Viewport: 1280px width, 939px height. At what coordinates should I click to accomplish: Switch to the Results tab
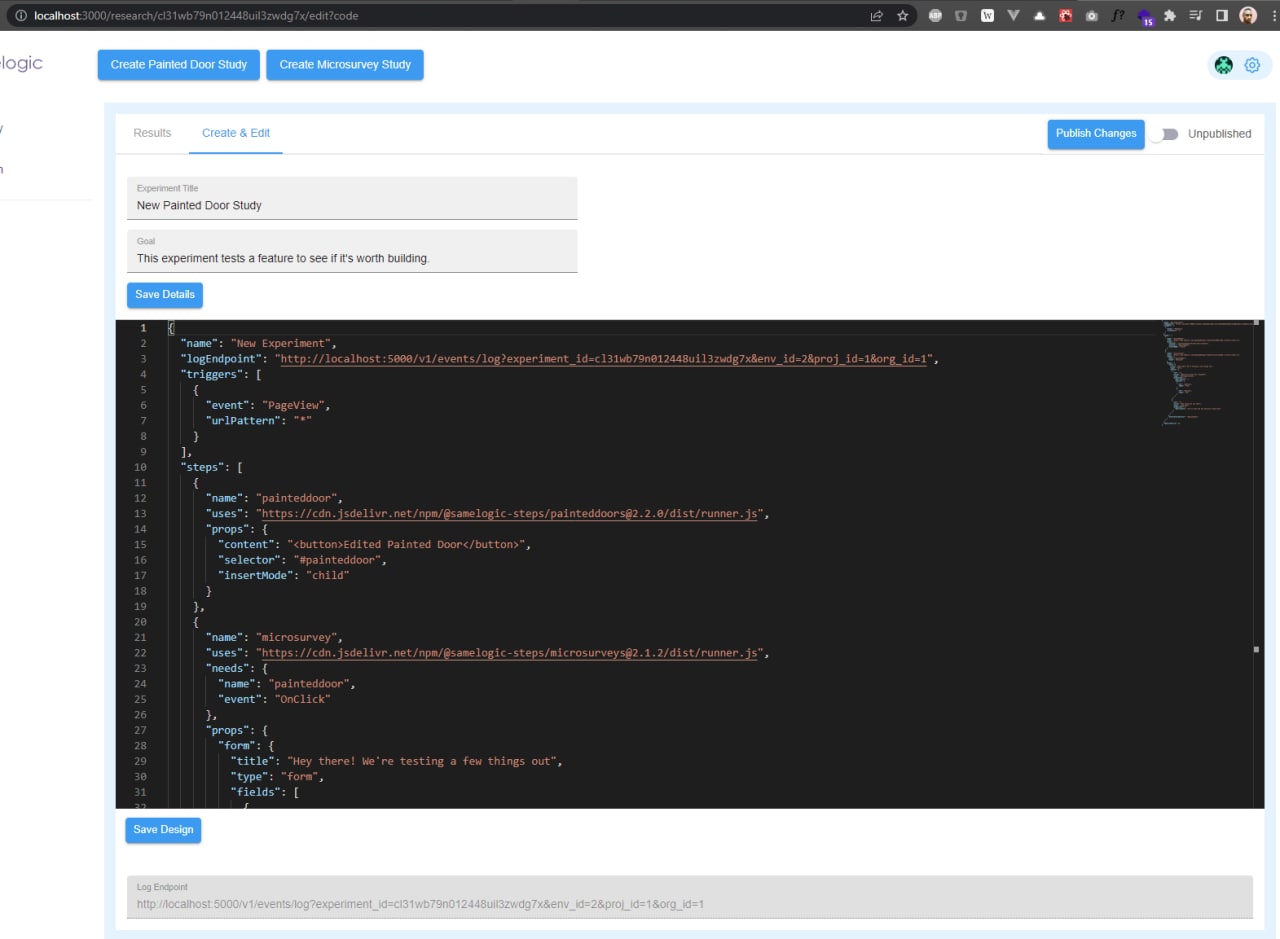point(152,133)
